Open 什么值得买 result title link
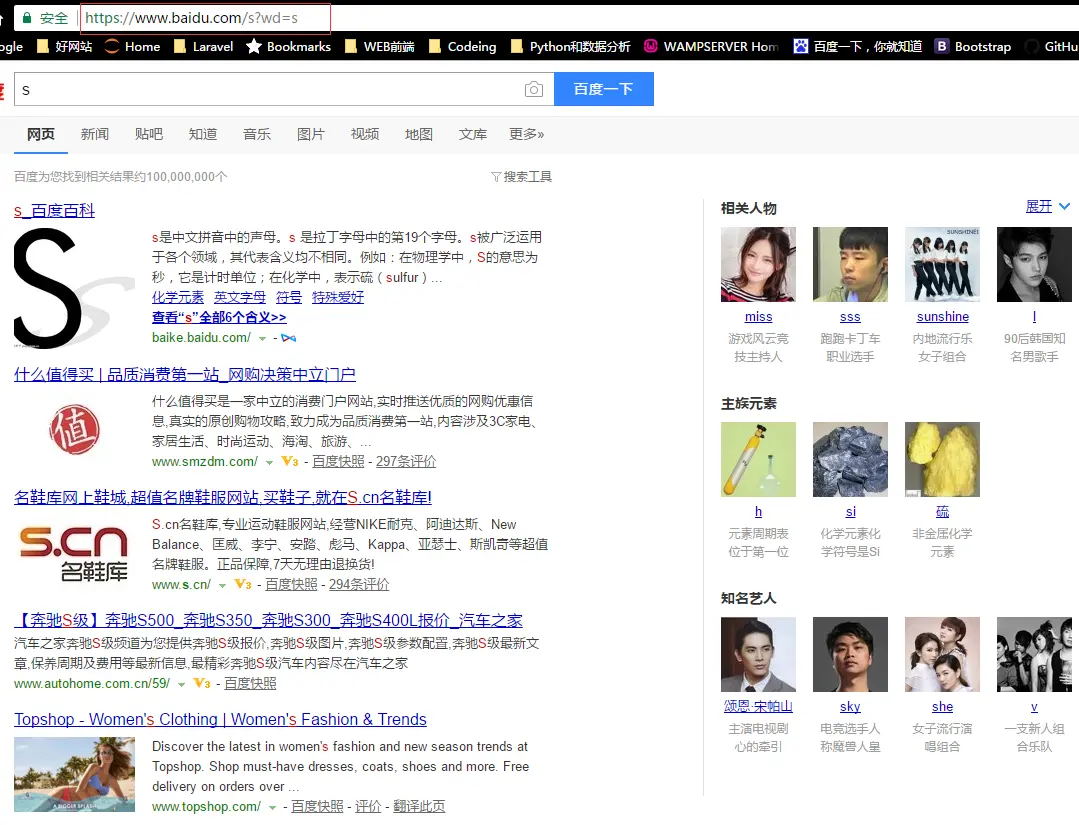The width and height of the screenshot is (1079, 825). click(x=184, y=374)
